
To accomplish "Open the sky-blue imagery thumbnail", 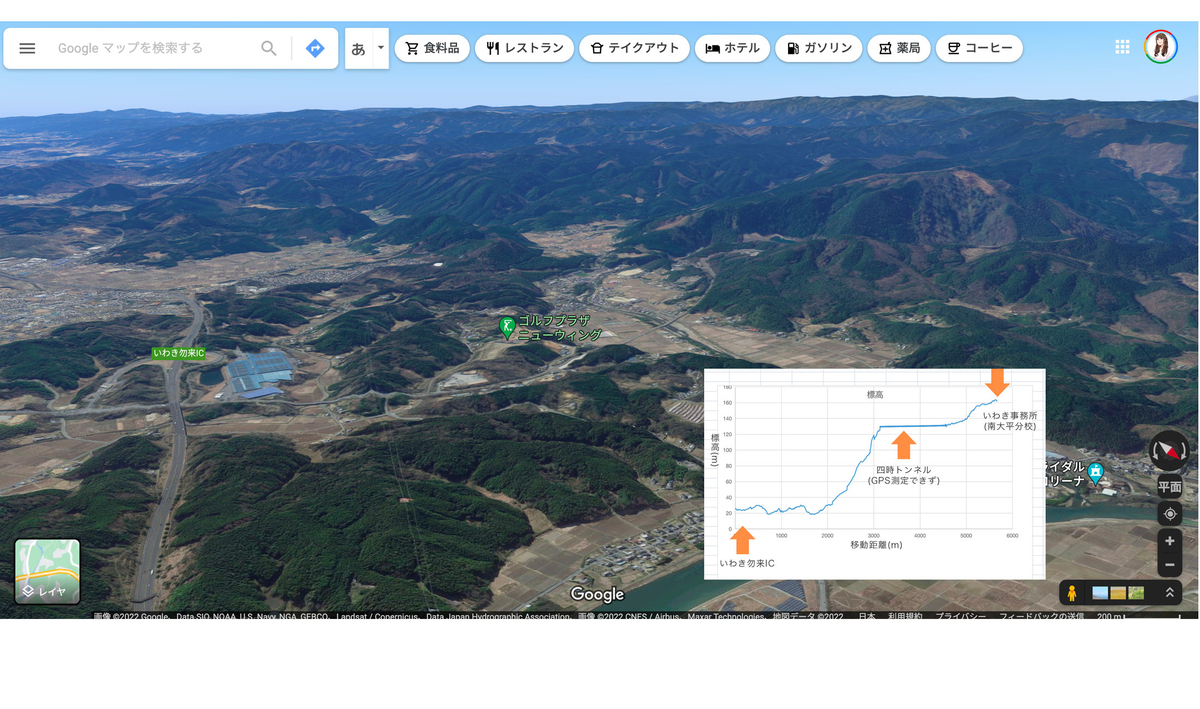I will (x=1100, y=593).
